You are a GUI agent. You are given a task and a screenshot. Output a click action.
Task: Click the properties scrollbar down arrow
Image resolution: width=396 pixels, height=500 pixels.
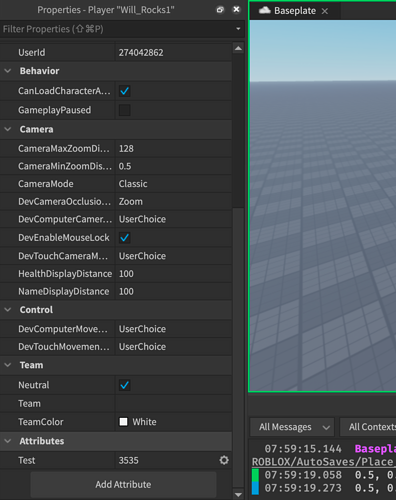[238, 494]
